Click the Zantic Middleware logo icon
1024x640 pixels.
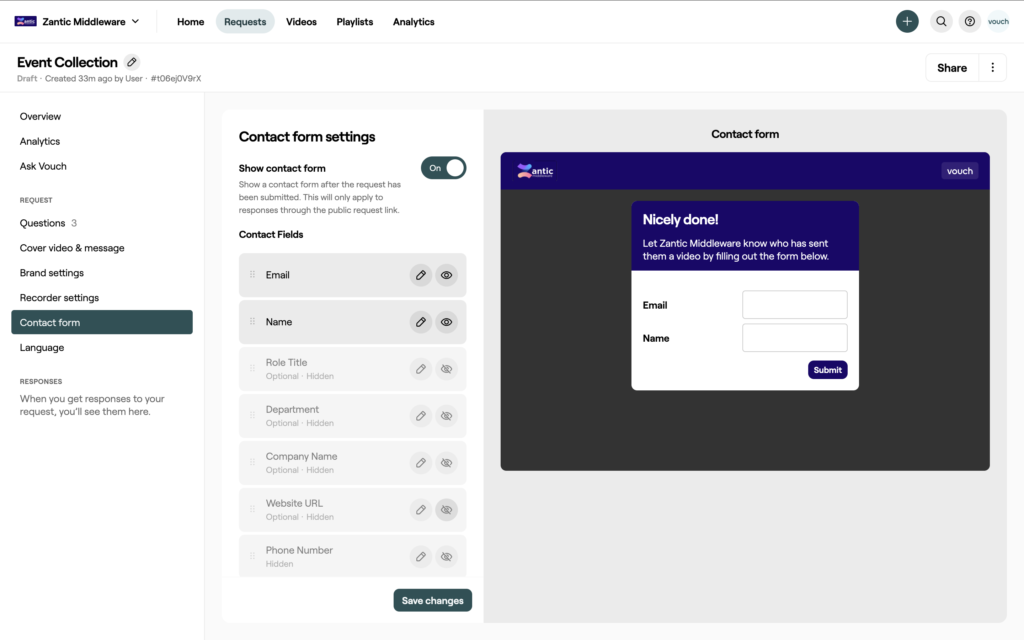[x=25, y=22]
